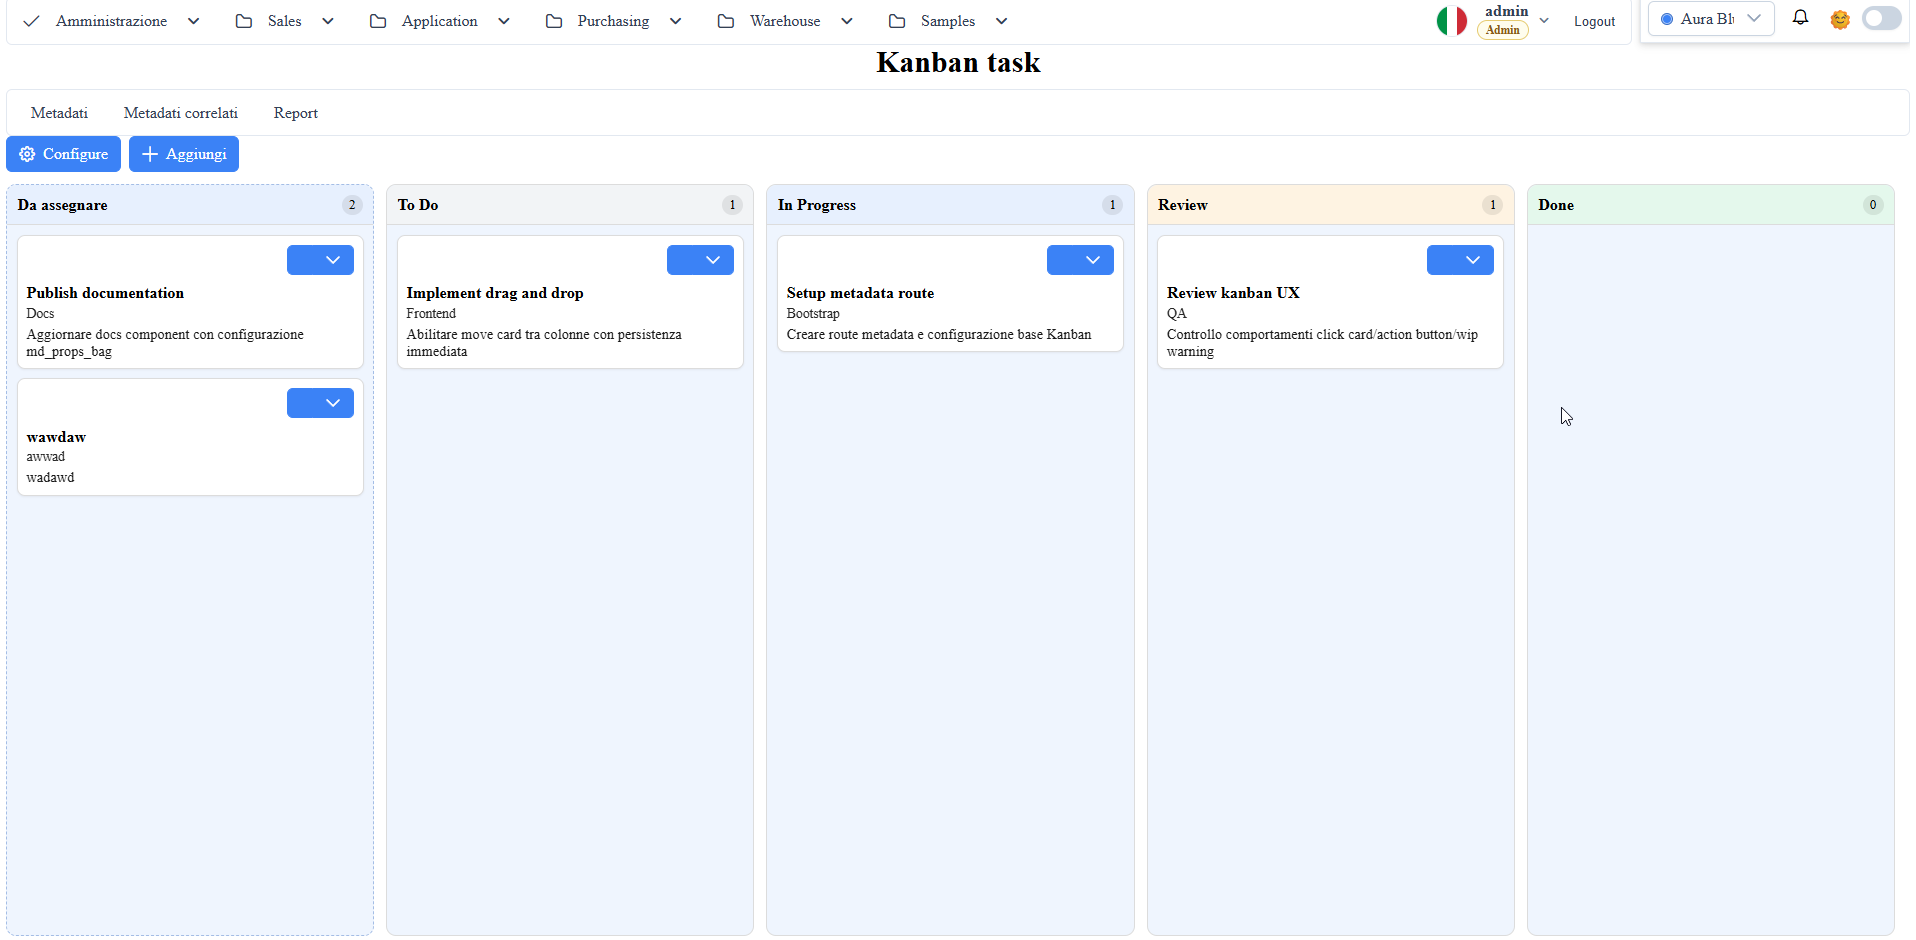Viewport: 1916px width, 940px height.
Task: Click the In Progress column header
Action: [950, 205]
